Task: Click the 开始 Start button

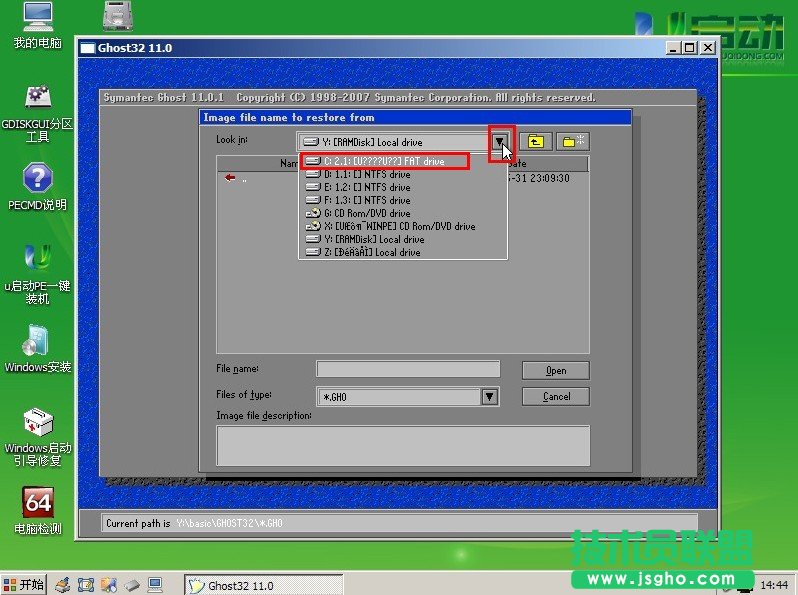Action: 24,585
